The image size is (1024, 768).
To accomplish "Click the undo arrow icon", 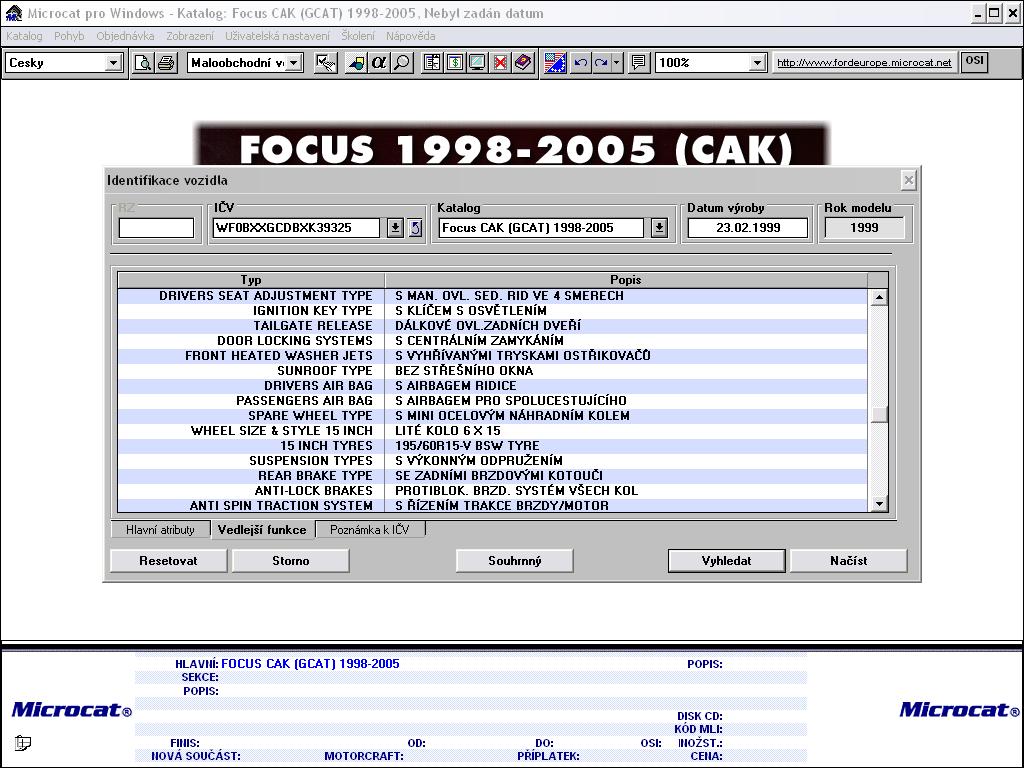I will 580,63.
